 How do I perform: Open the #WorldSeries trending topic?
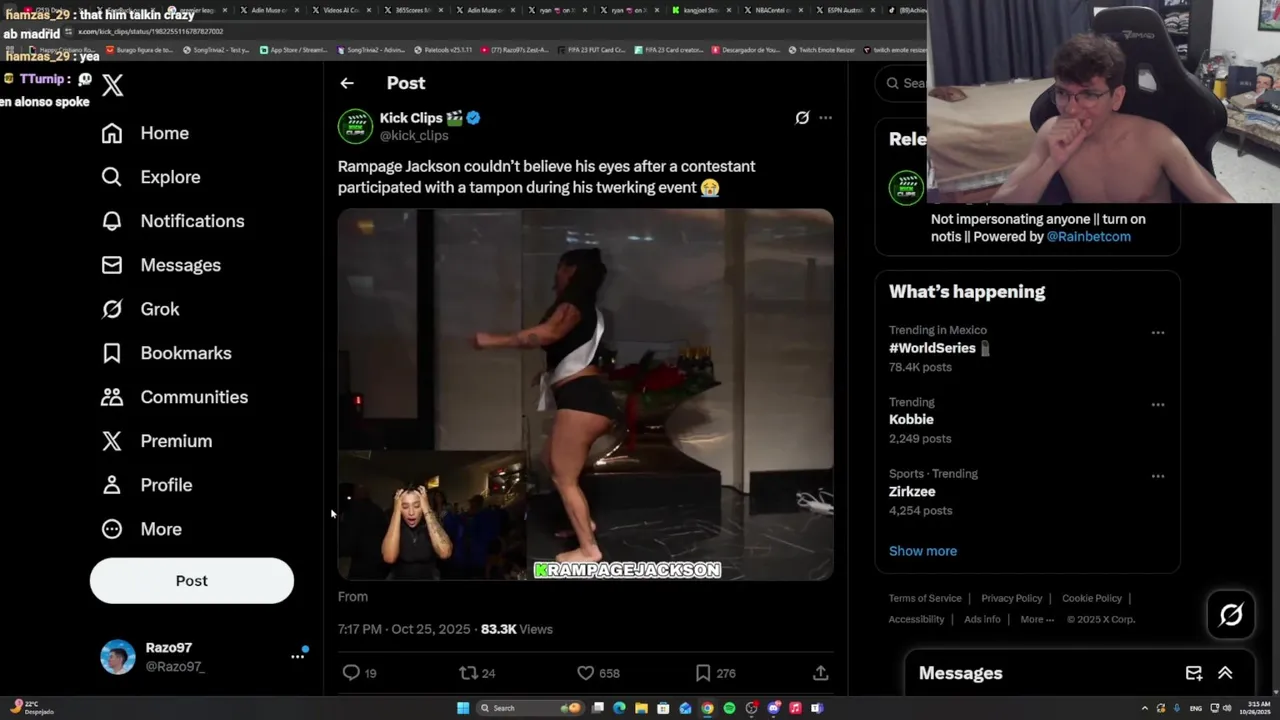932,348
